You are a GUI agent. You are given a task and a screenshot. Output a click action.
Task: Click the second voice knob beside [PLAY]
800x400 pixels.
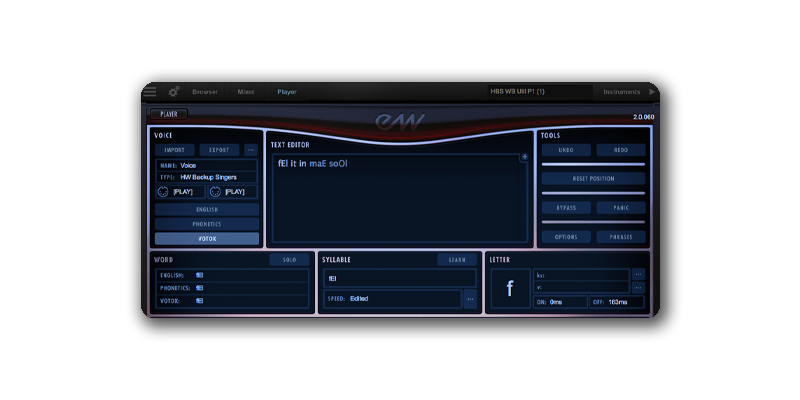[x=215, y=192]
